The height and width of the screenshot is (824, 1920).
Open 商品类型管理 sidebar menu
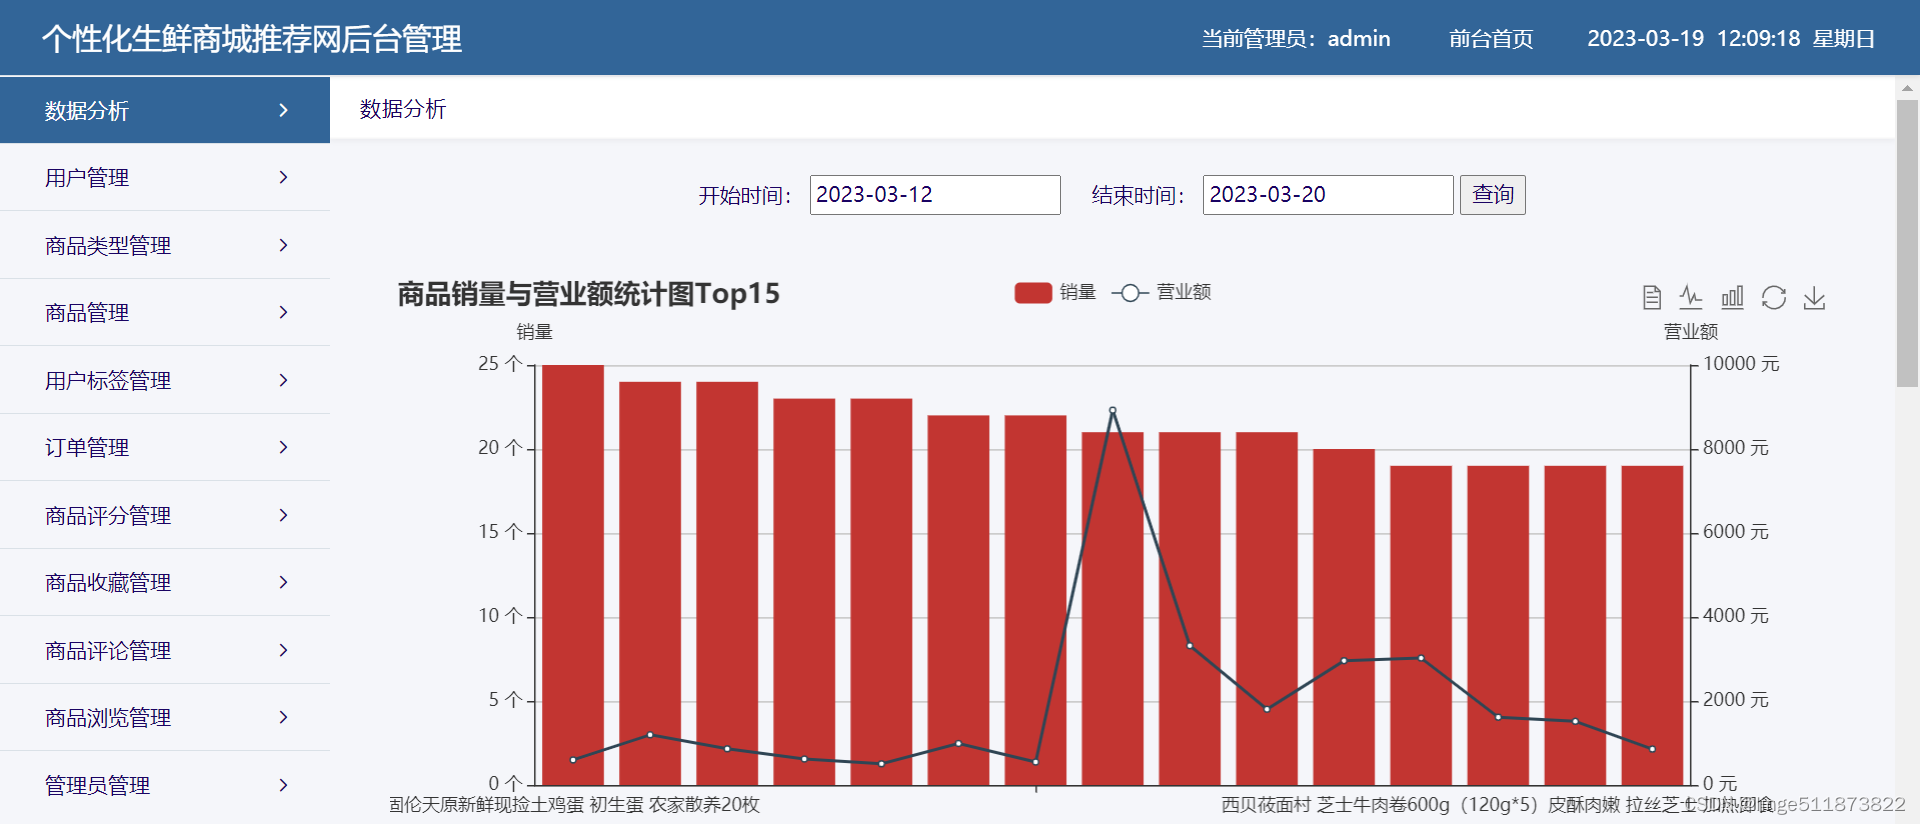pos(165,245)
